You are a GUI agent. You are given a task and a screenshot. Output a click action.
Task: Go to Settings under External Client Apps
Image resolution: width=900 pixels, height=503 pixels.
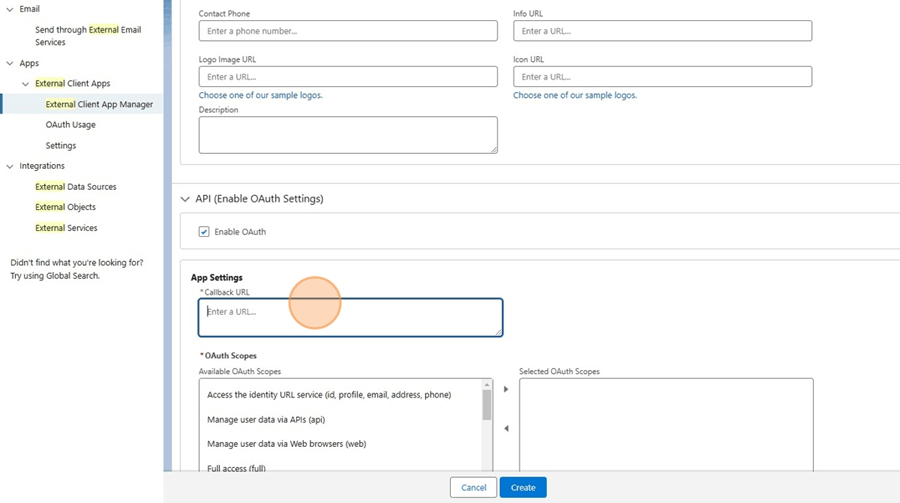click(x=60, y=146)
